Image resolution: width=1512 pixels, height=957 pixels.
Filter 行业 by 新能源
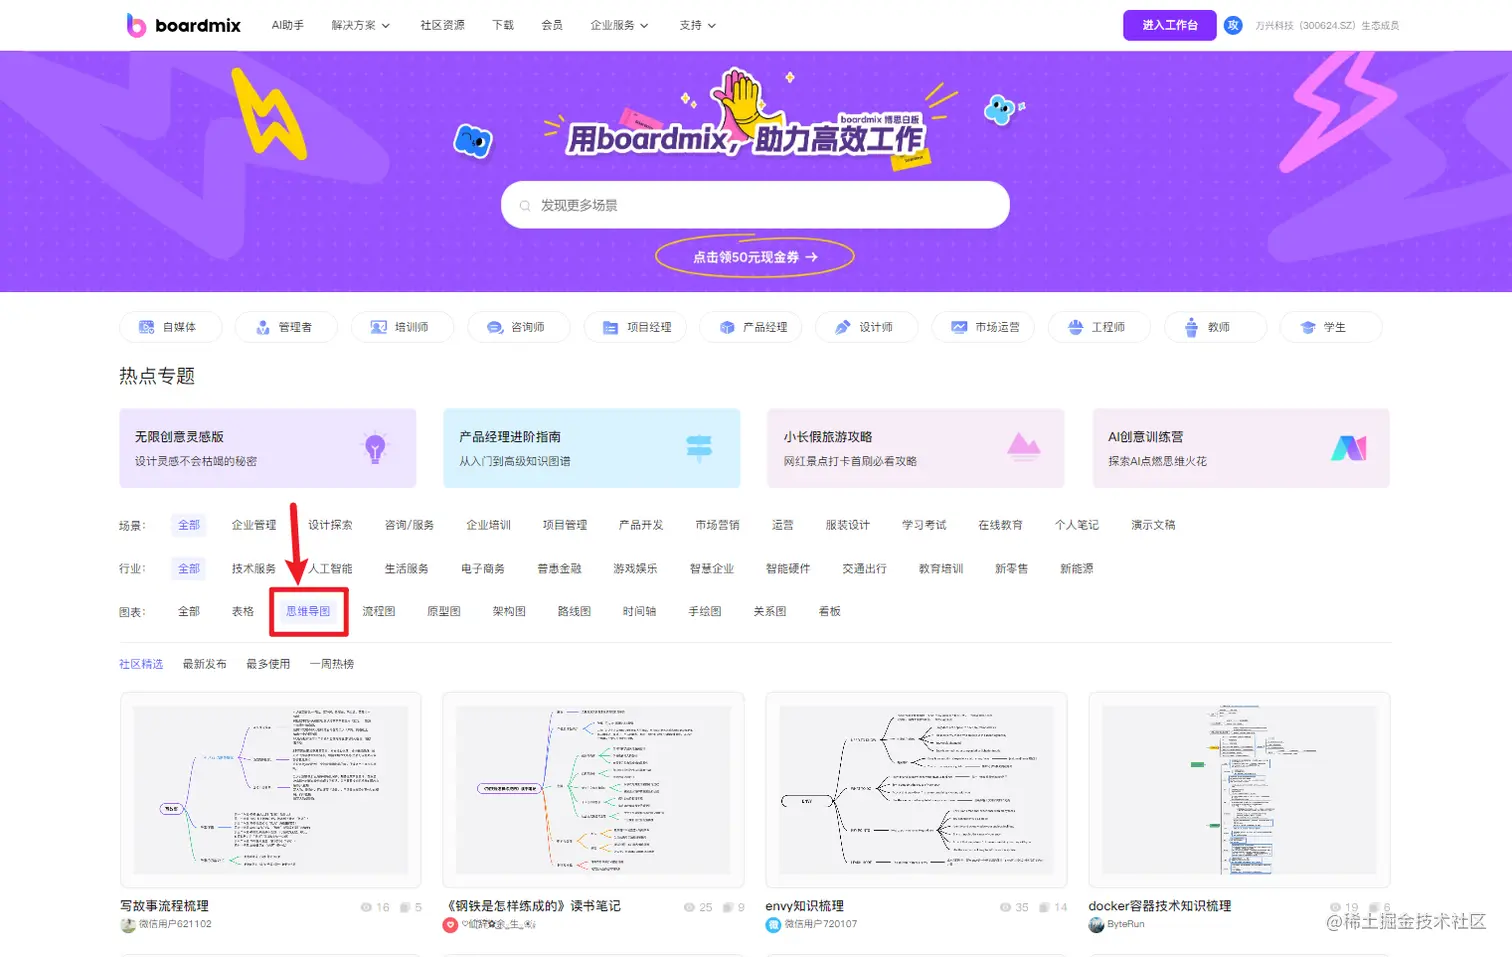pos(1077,568)
